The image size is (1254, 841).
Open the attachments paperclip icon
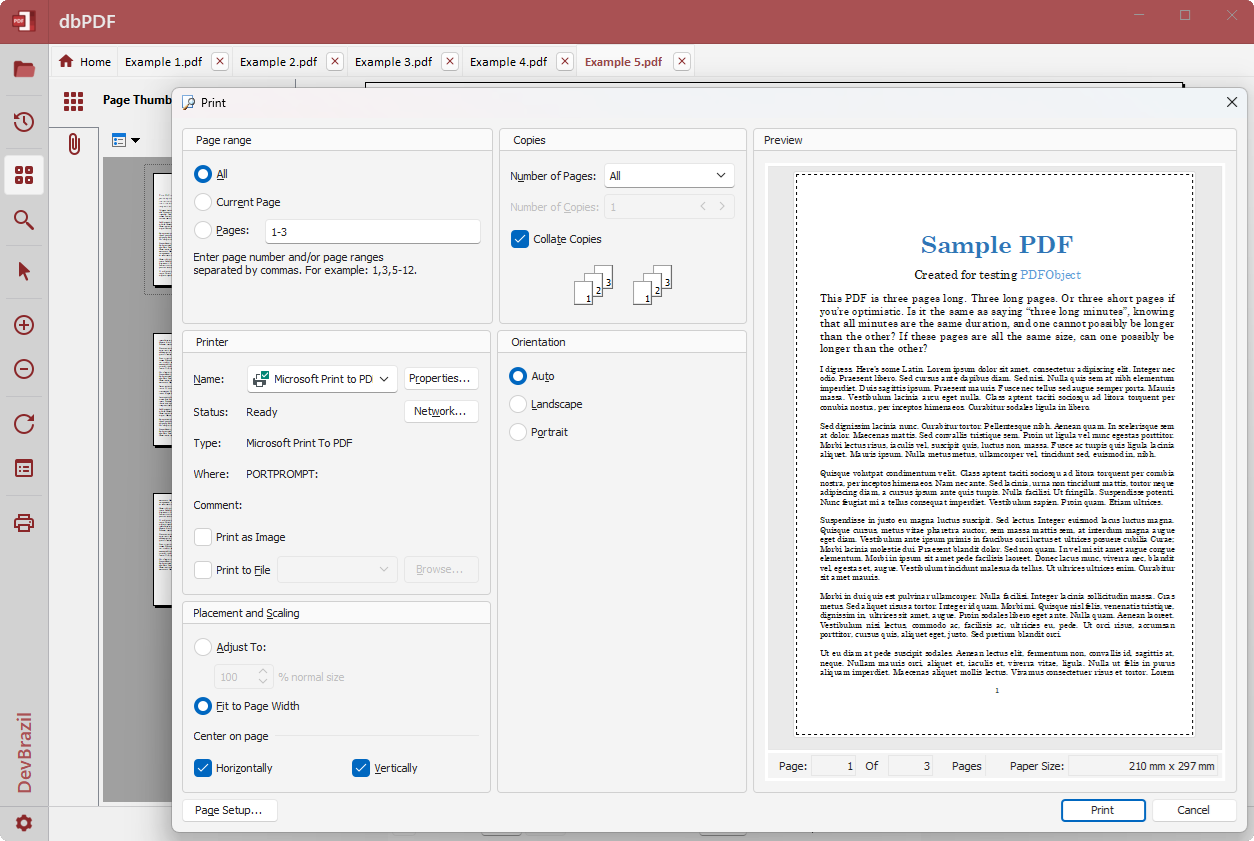(74, 144)
